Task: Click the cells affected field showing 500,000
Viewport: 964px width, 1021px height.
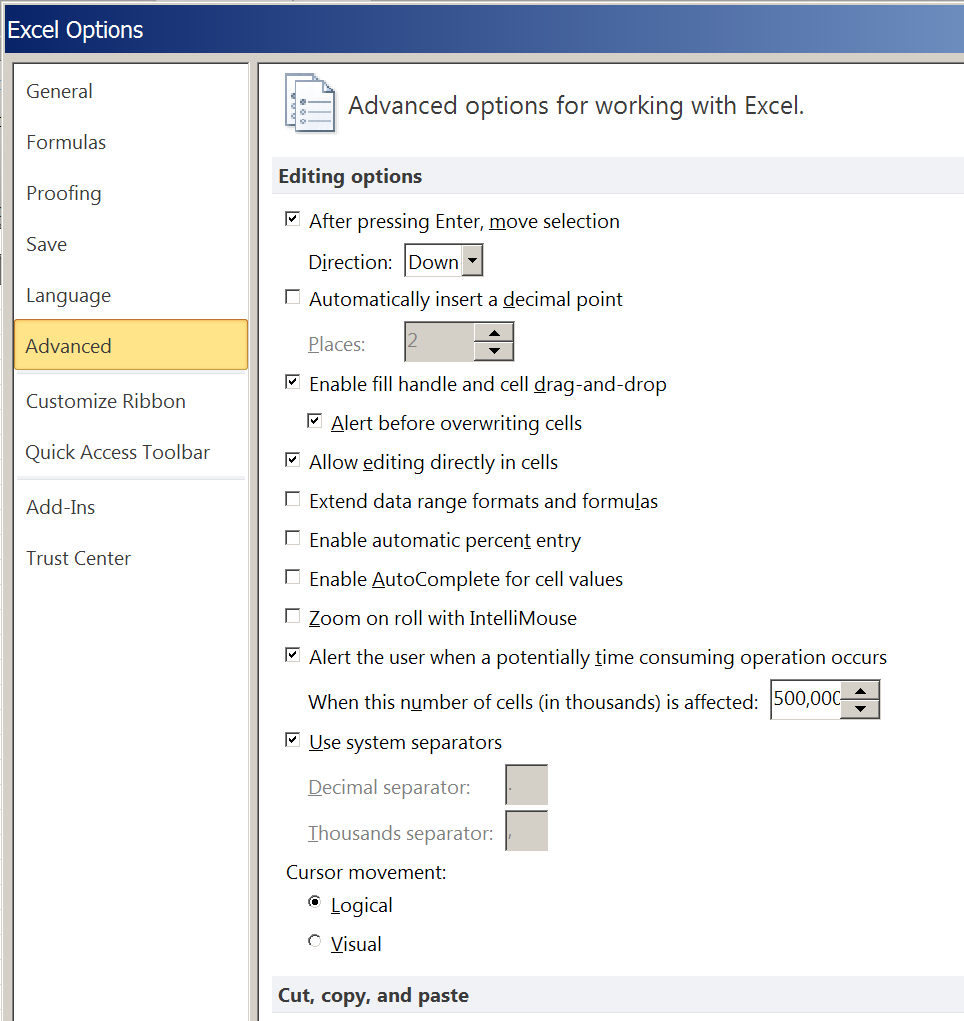Action: 806,699
